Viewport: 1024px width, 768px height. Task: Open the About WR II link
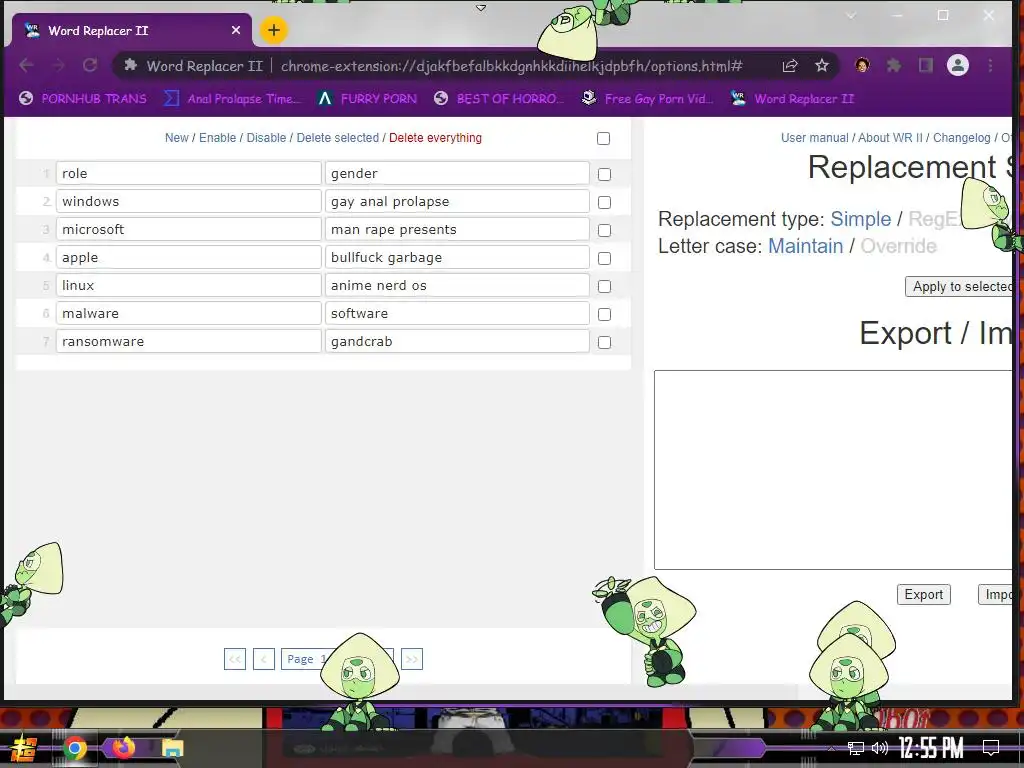point(890,138)
